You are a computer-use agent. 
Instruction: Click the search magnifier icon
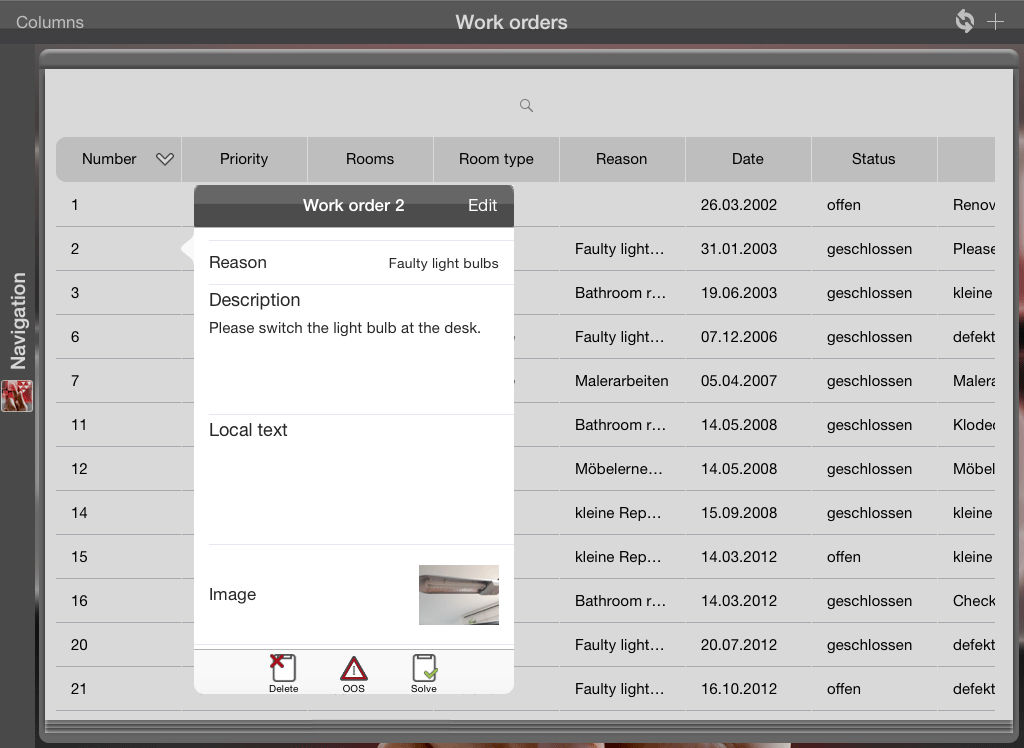526,105
